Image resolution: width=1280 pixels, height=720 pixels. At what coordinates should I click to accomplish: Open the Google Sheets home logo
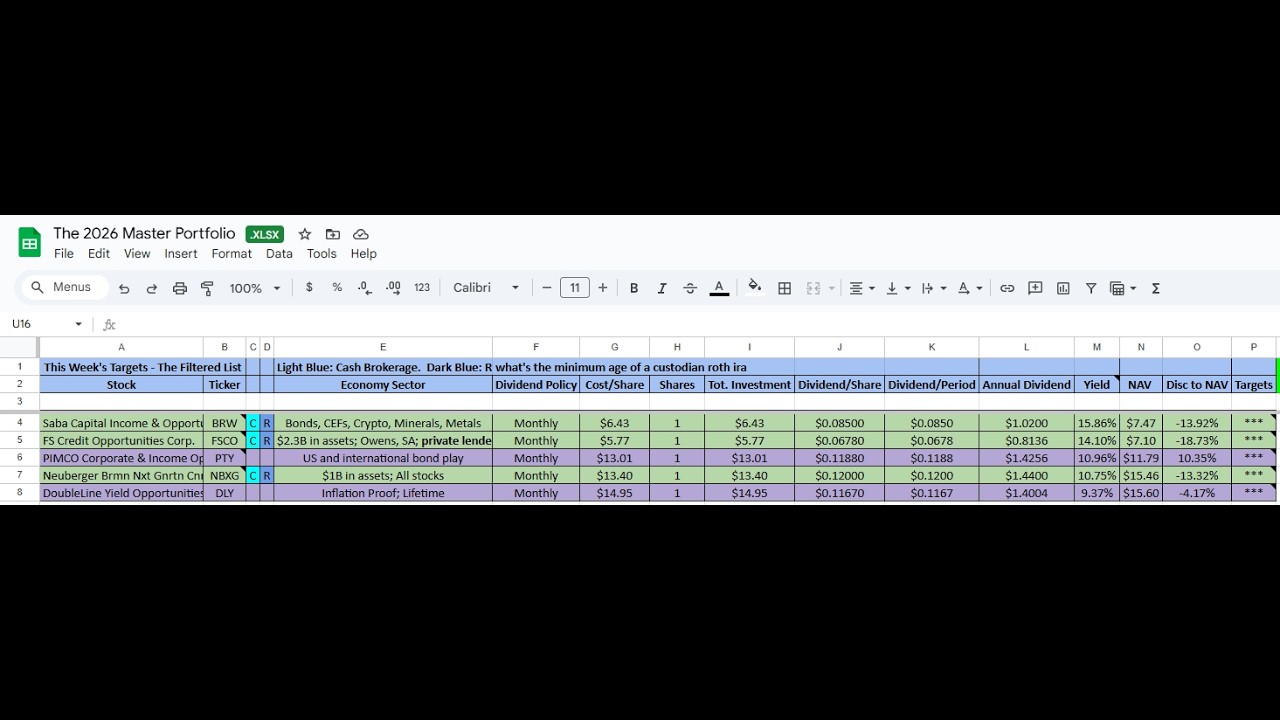coord(29,243)
